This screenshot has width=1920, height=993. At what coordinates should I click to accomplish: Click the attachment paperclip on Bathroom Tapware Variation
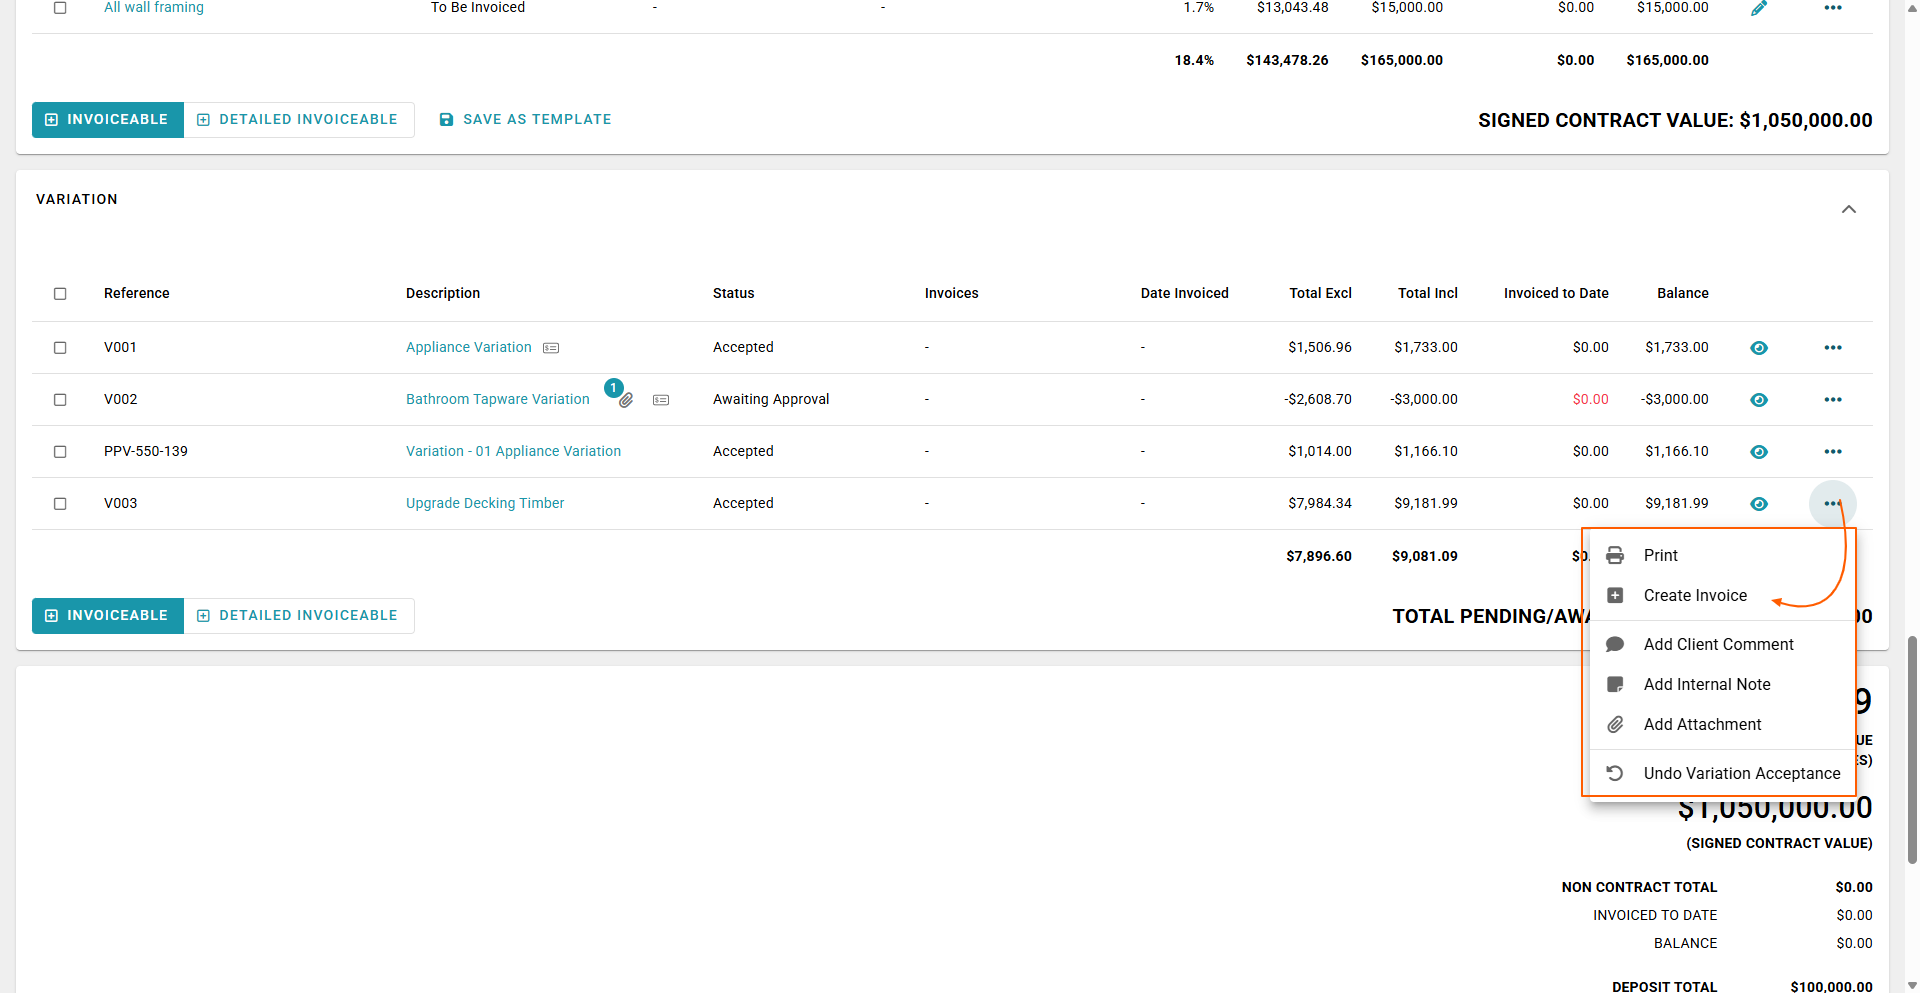pos(626,400)
